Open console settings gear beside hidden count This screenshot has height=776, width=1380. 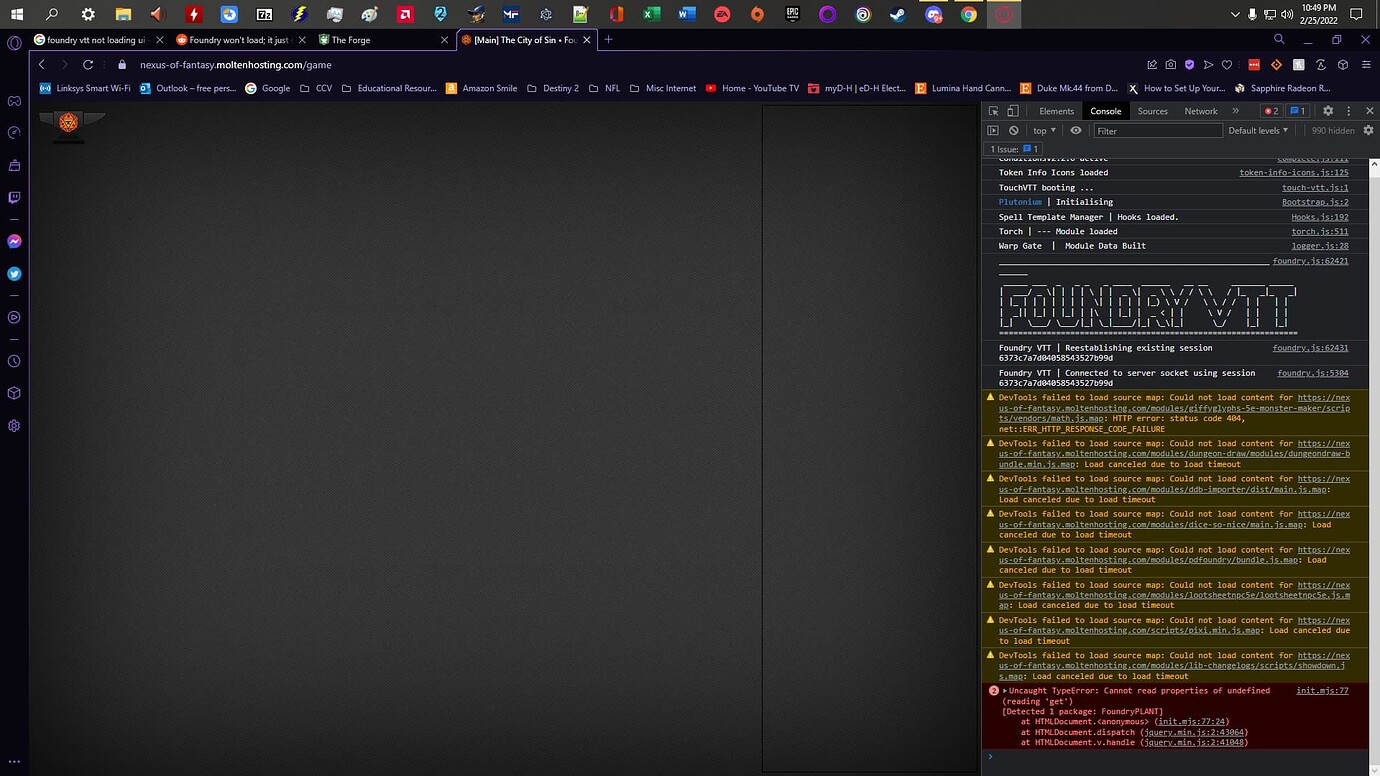(x=1368, y=130)
